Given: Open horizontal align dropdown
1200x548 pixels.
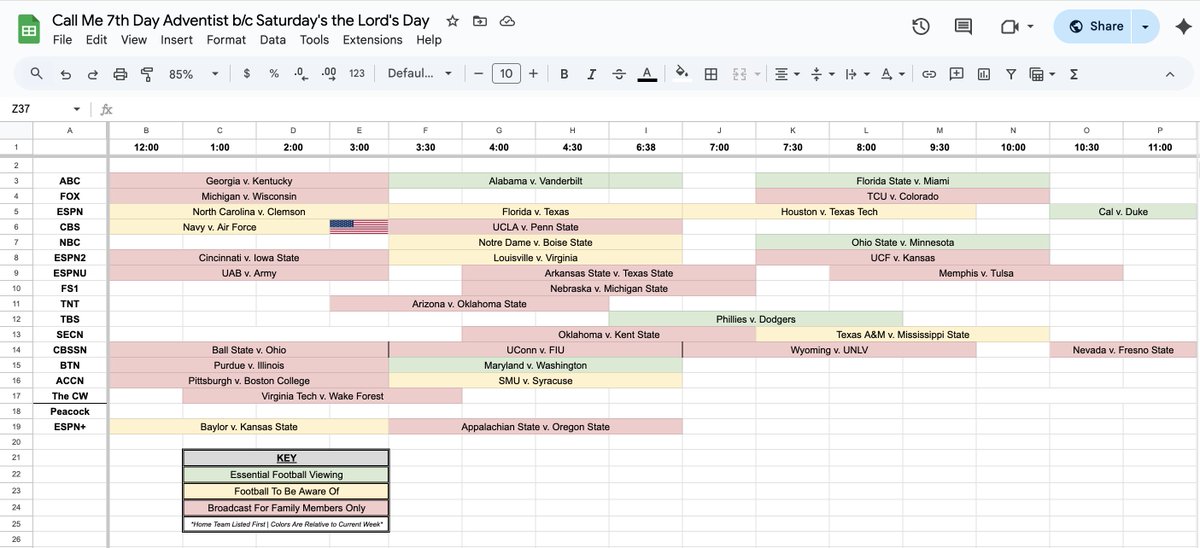Looking at the screenshot, I should pos(788,74).
